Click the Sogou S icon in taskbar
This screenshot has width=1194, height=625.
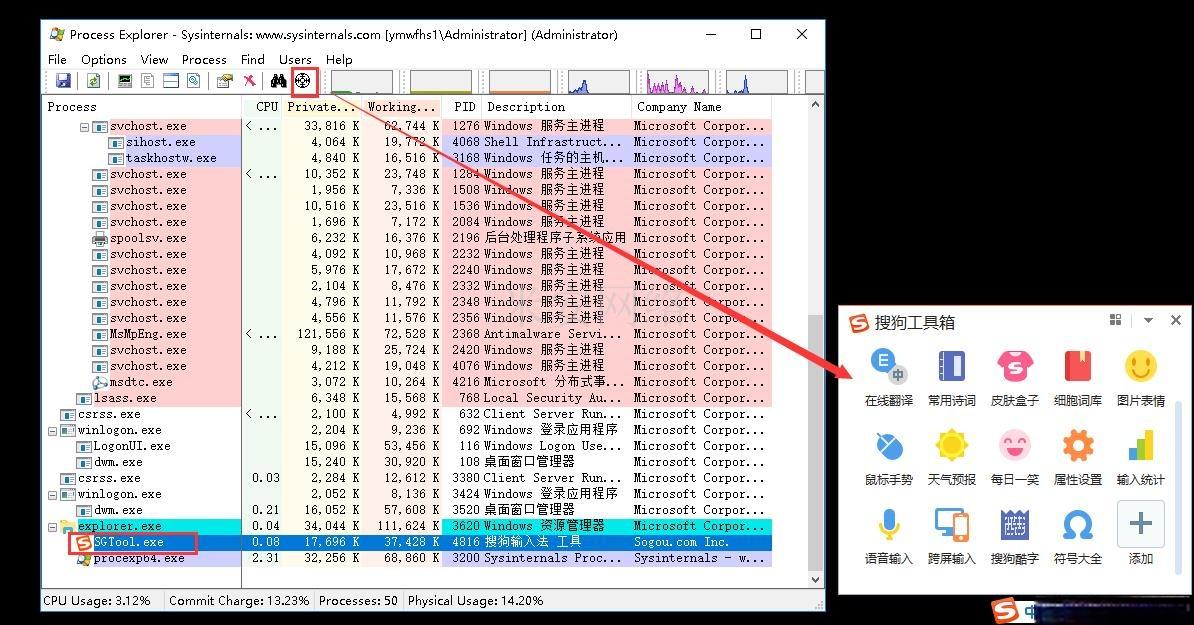(x=1004, y=611)
